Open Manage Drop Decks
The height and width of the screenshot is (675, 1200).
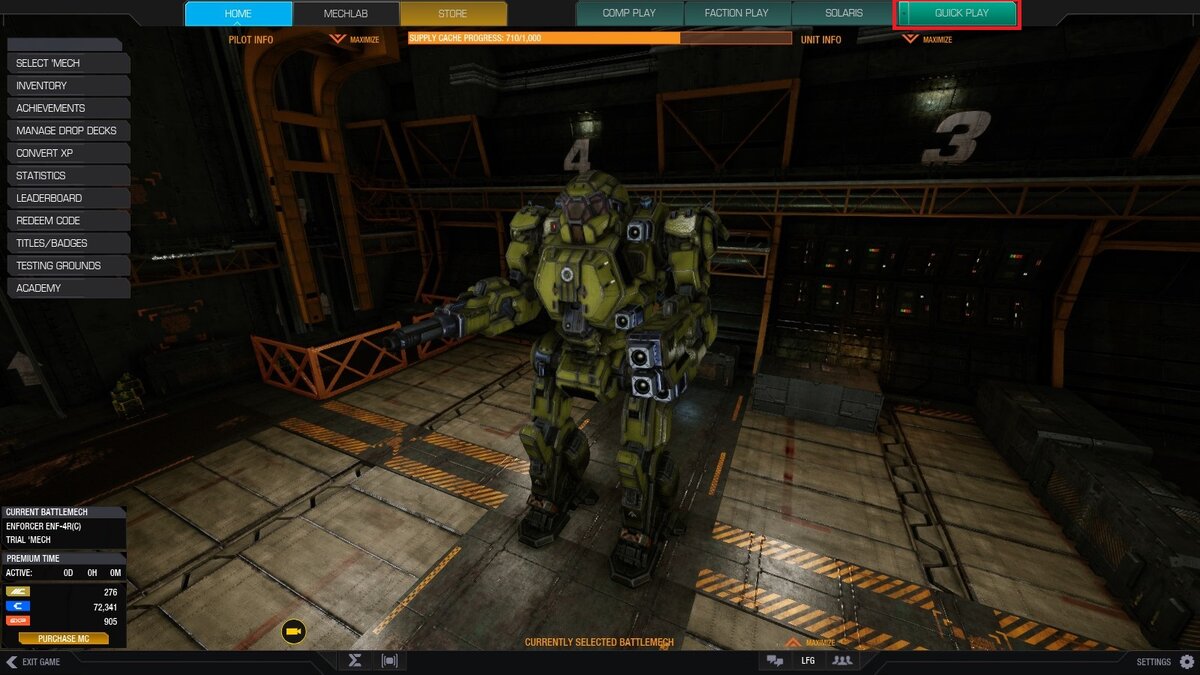[x=68, y=131]
